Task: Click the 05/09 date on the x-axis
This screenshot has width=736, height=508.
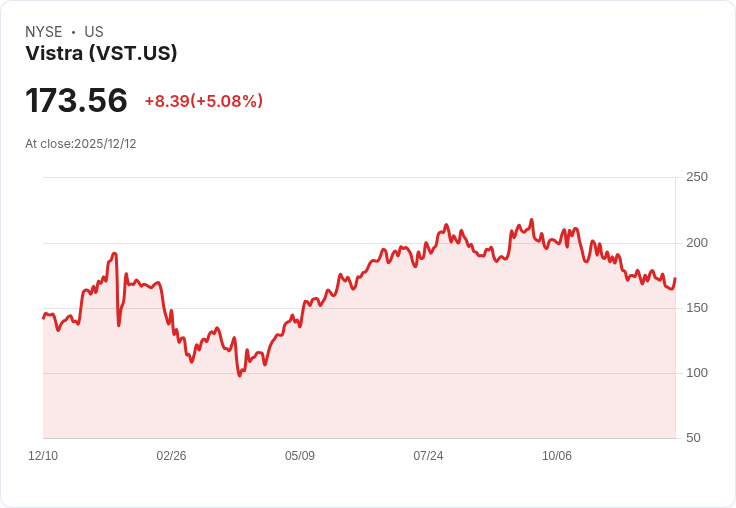Action: pos(300,456)
